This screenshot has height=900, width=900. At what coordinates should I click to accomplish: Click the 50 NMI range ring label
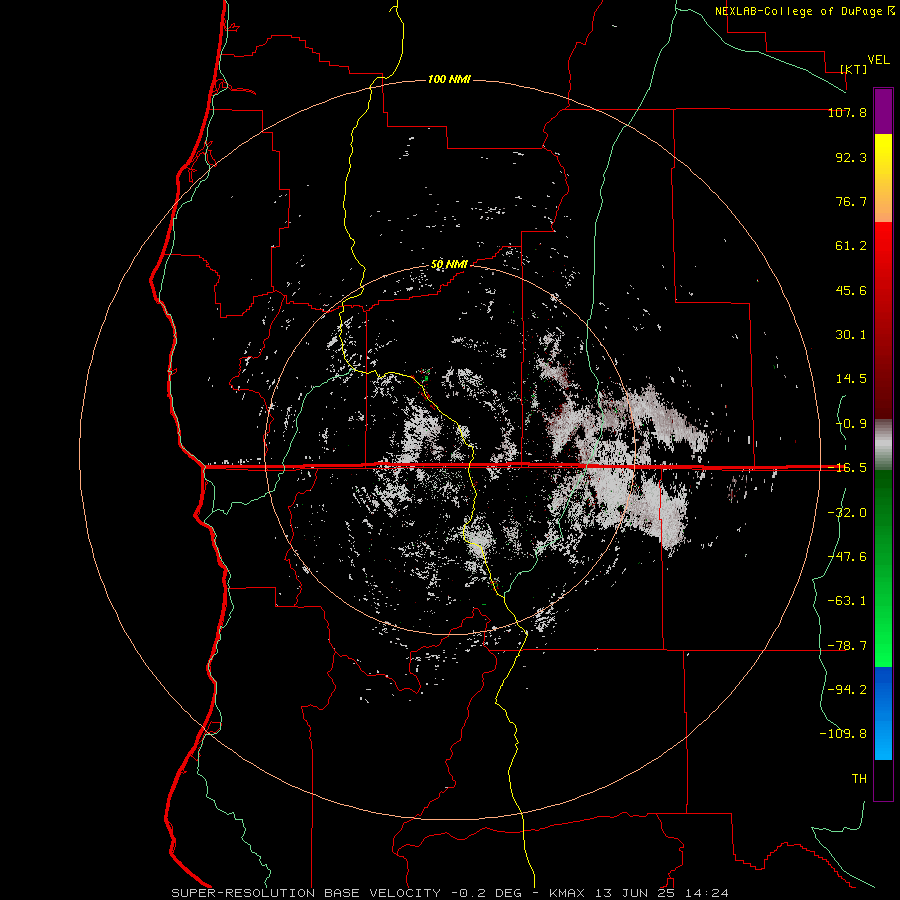pyautogui.click(x=449, y=265)
